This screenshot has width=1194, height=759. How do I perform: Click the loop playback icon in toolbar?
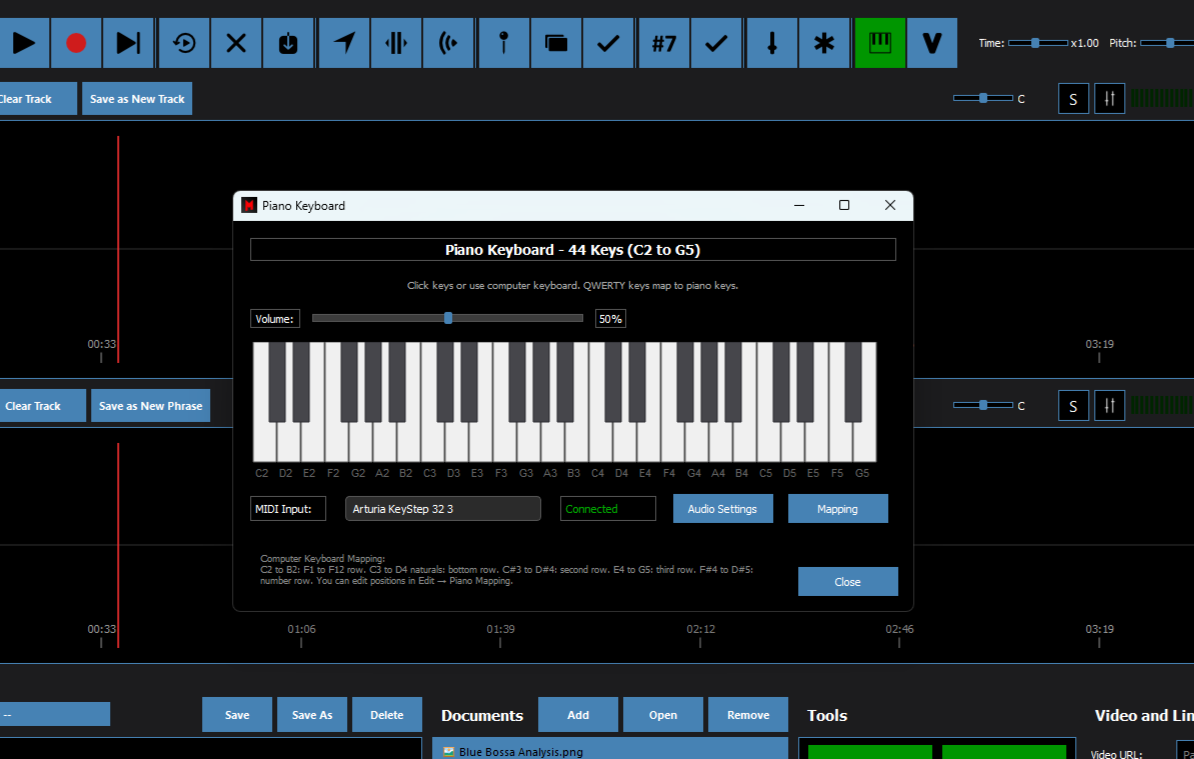click(184, 42)
